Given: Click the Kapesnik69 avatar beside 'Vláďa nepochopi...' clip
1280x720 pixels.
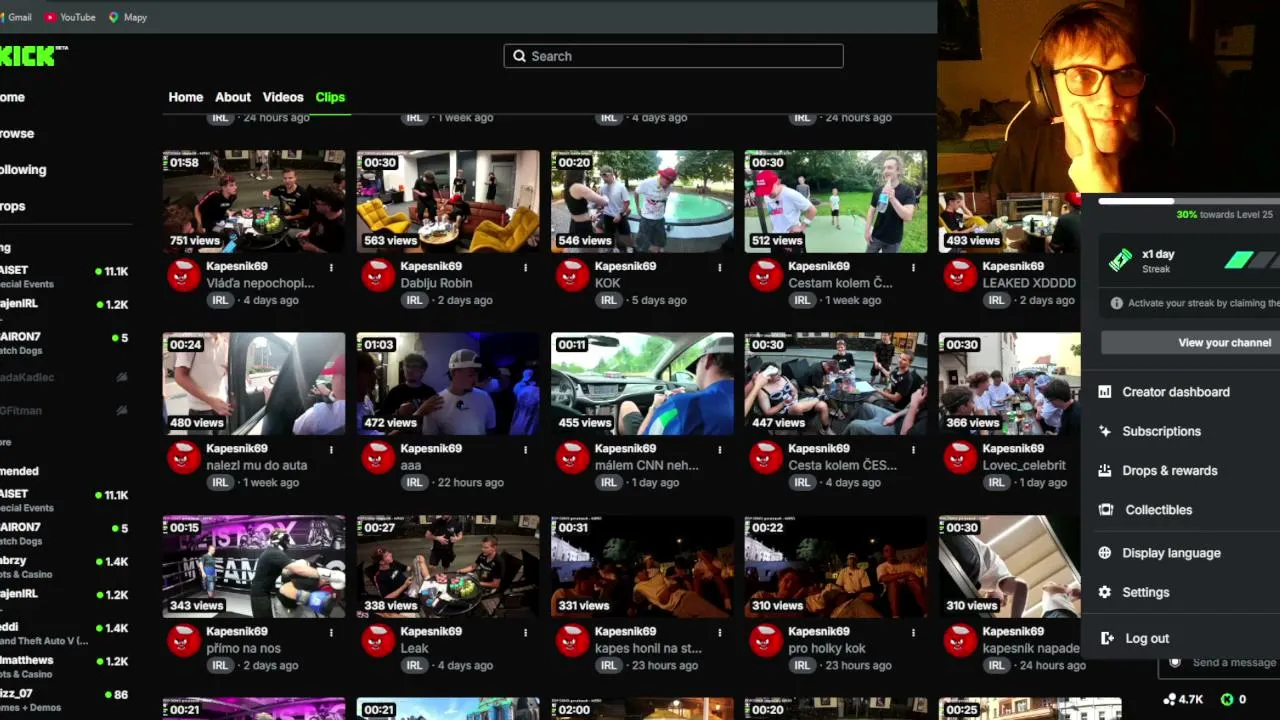Looking at the screenshot, I should pos(184,275).
